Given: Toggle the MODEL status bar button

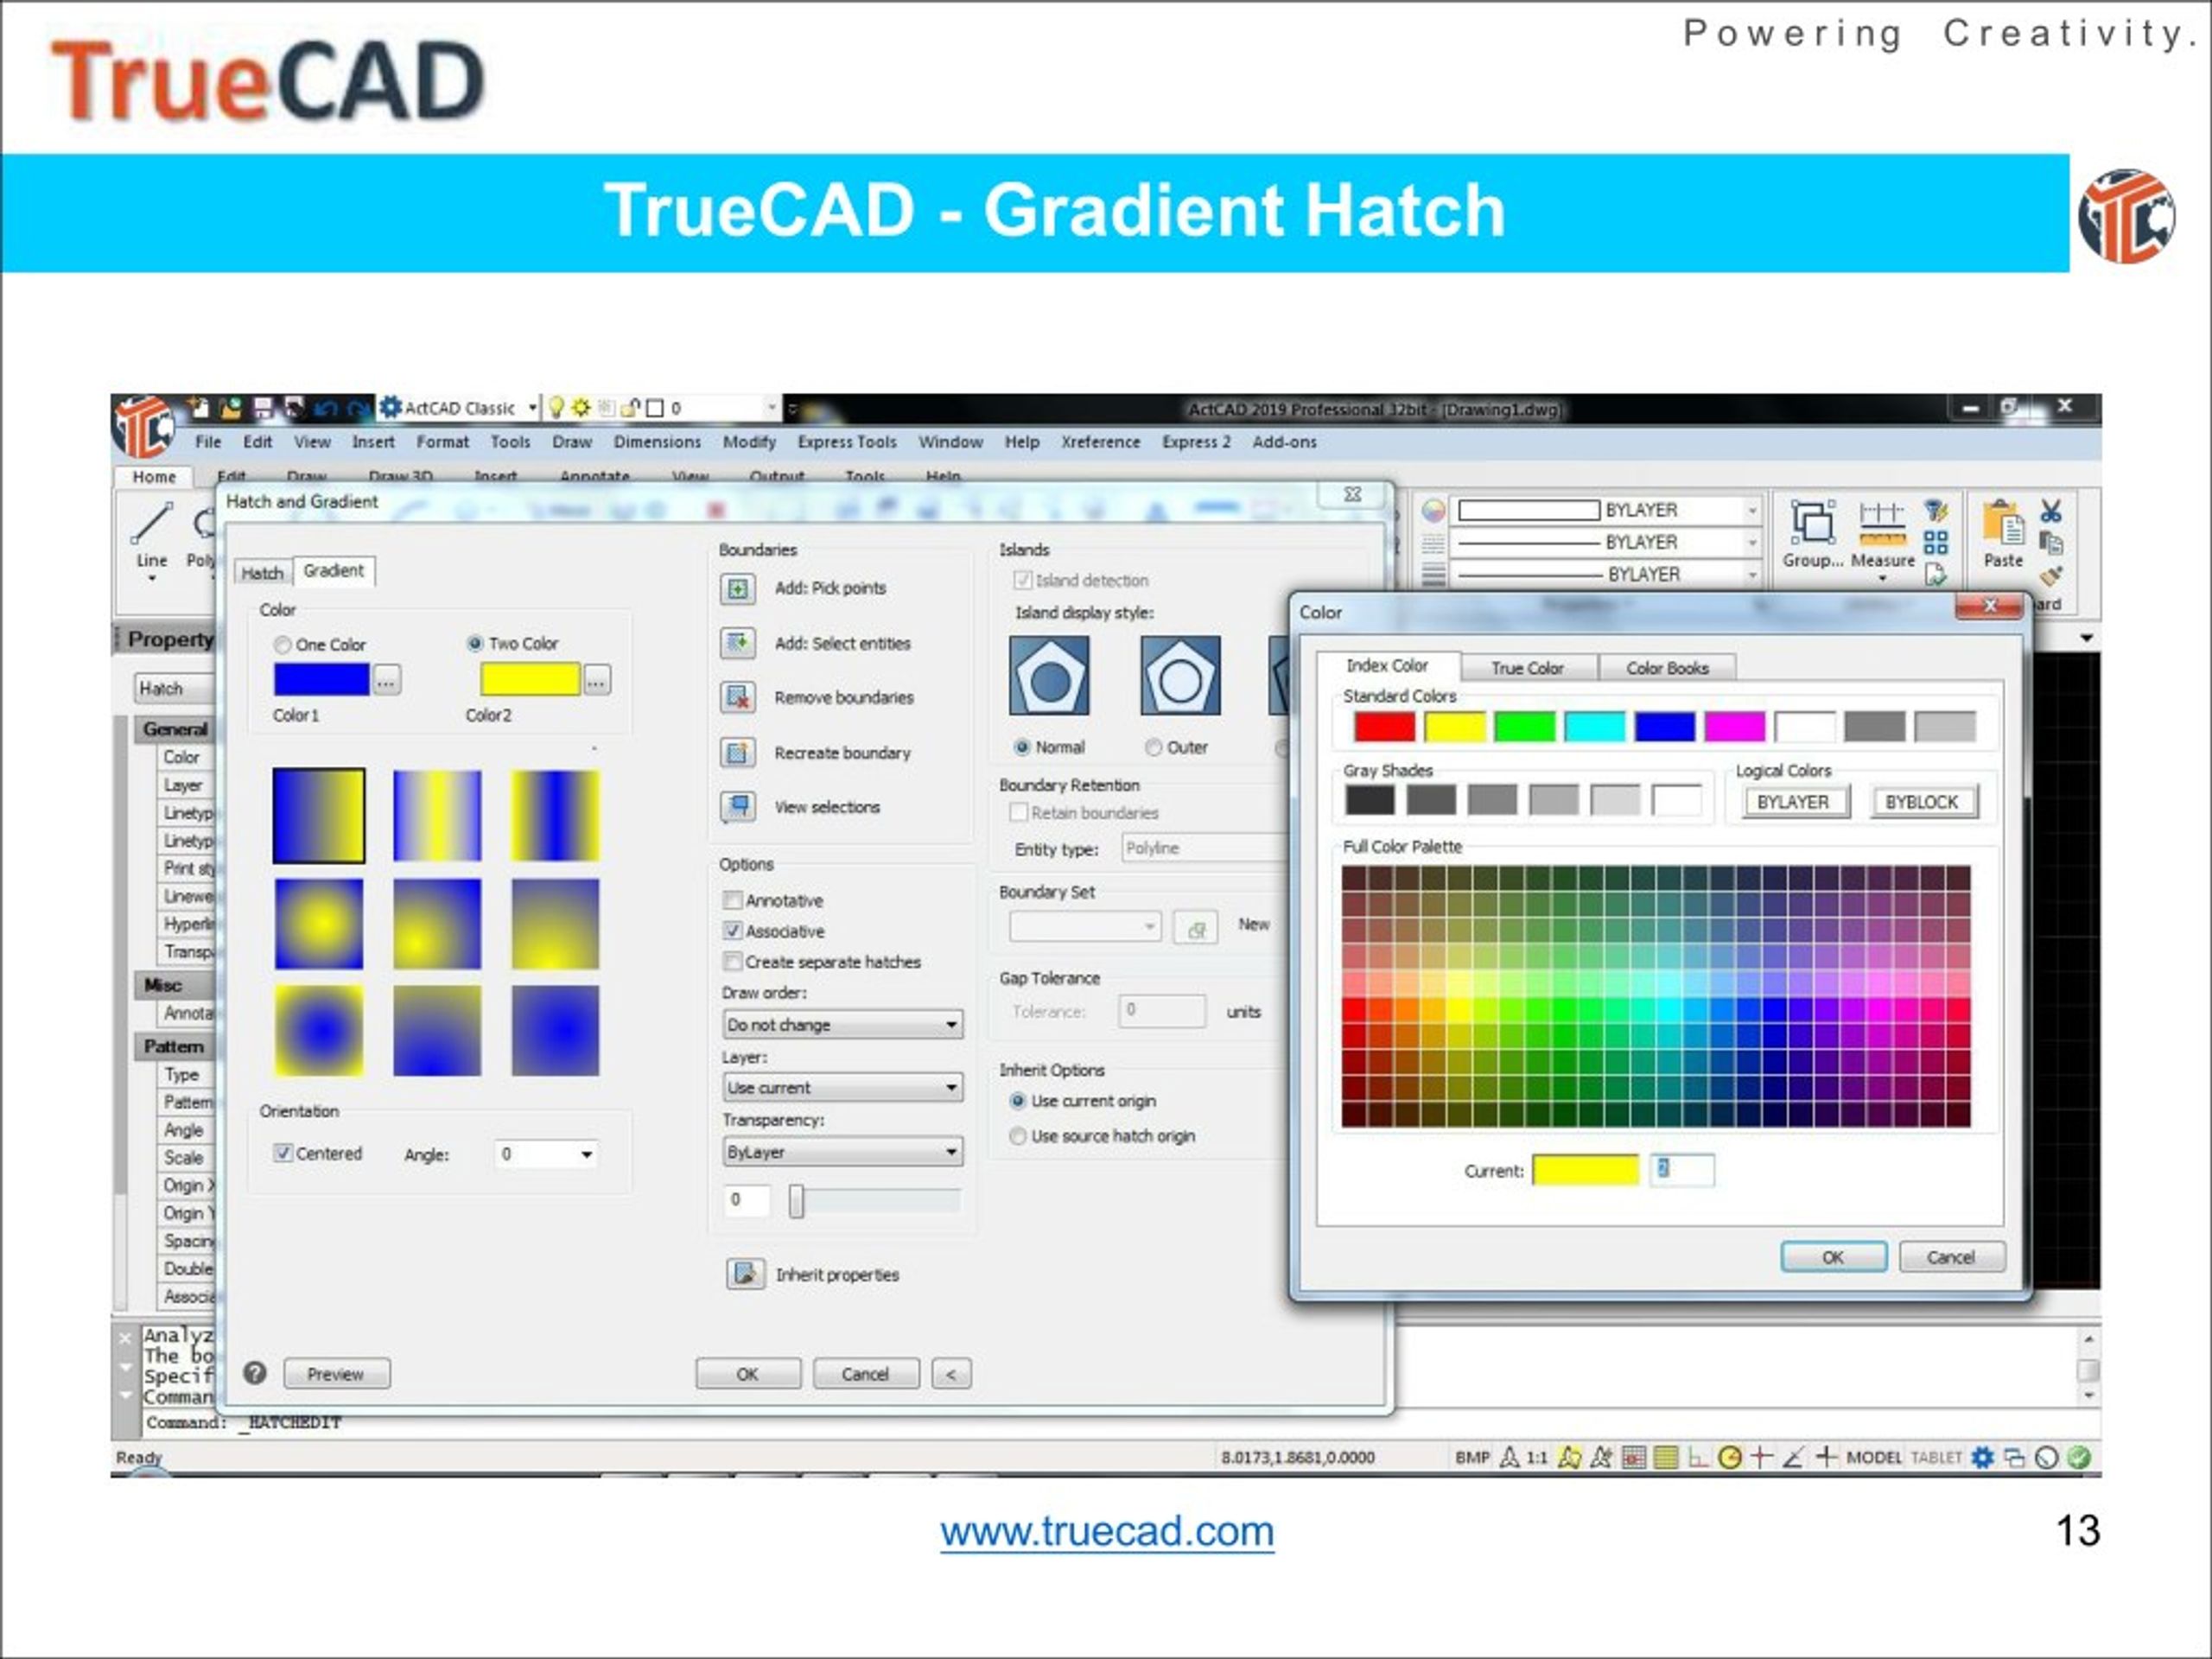Looking at the screenshot, I should pos(1874,1458).
